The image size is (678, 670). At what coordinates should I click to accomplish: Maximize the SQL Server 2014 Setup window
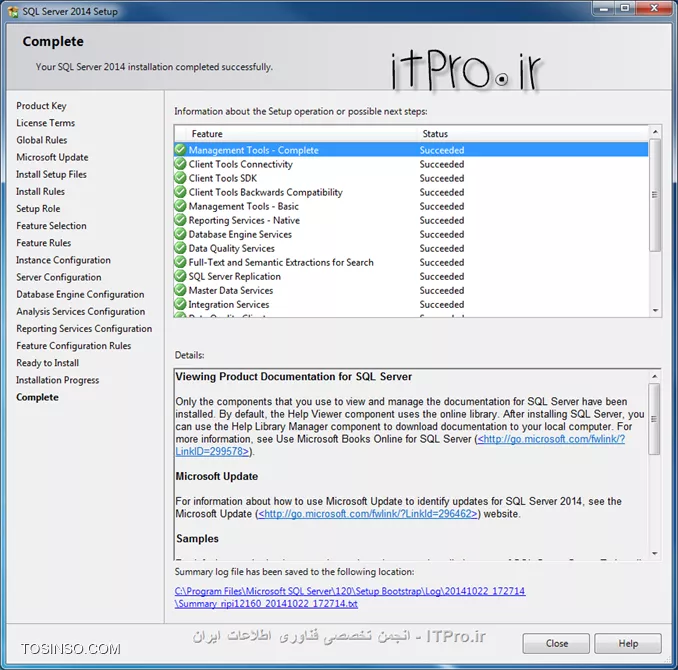coord(625,8)
